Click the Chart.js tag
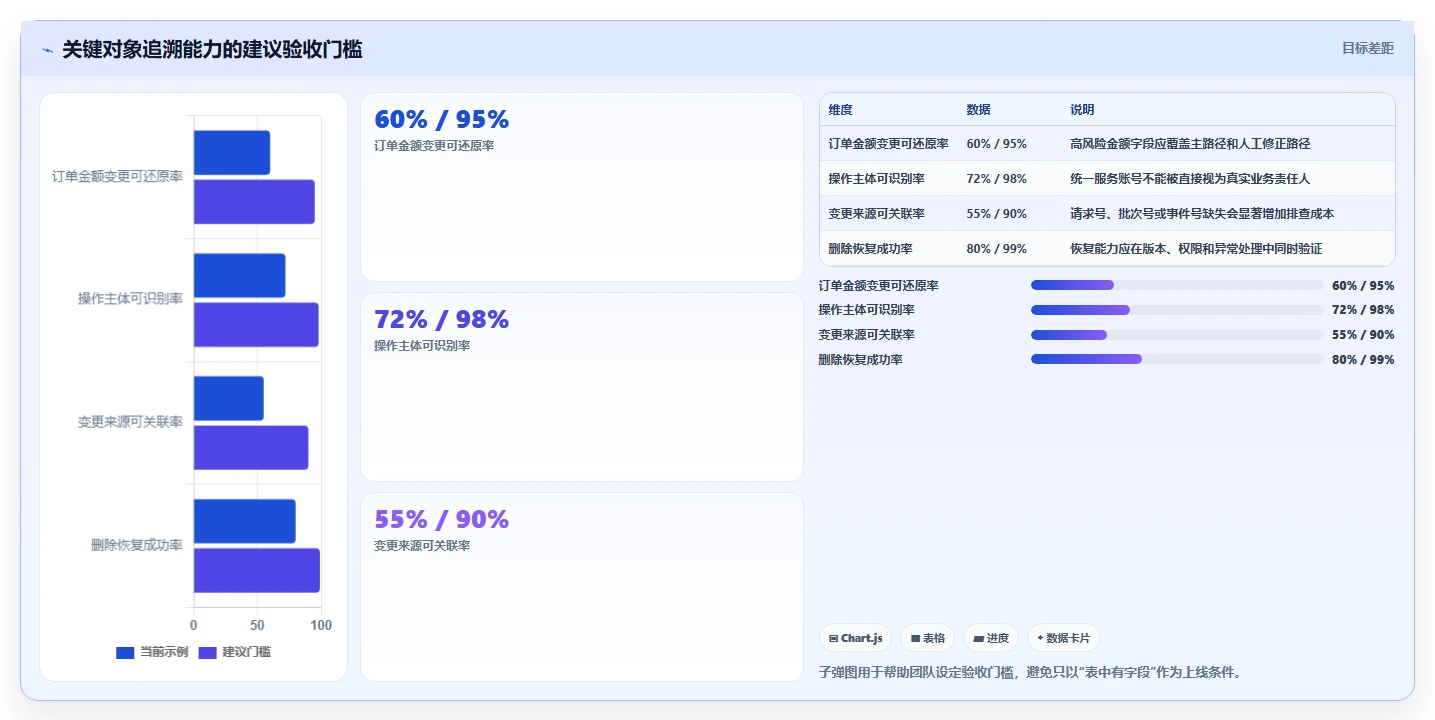1435x720 pixels. coord(855,638)
